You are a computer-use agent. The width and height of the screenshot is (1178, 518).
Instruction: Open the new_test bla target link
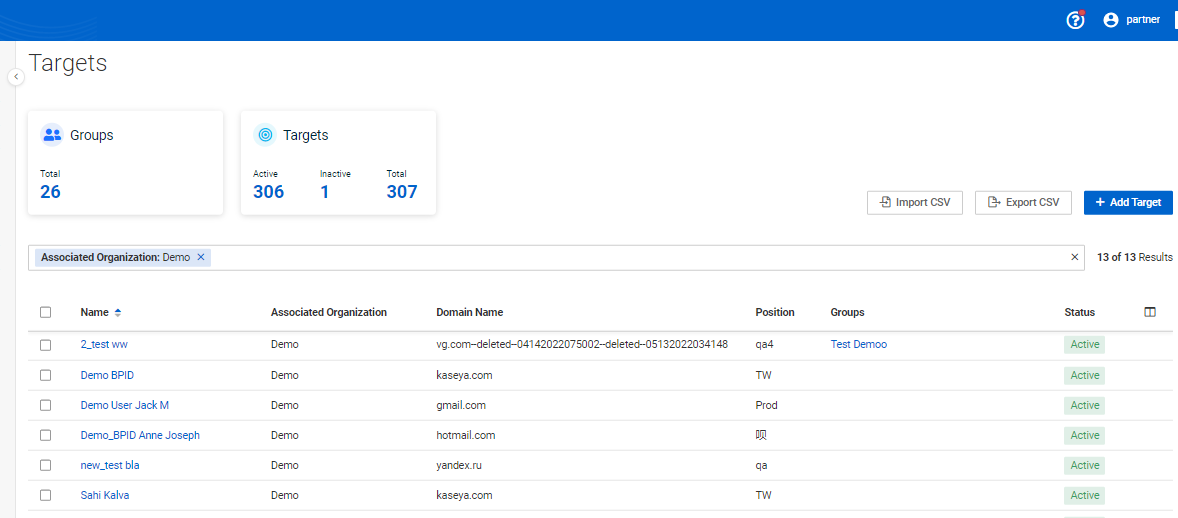110,465
